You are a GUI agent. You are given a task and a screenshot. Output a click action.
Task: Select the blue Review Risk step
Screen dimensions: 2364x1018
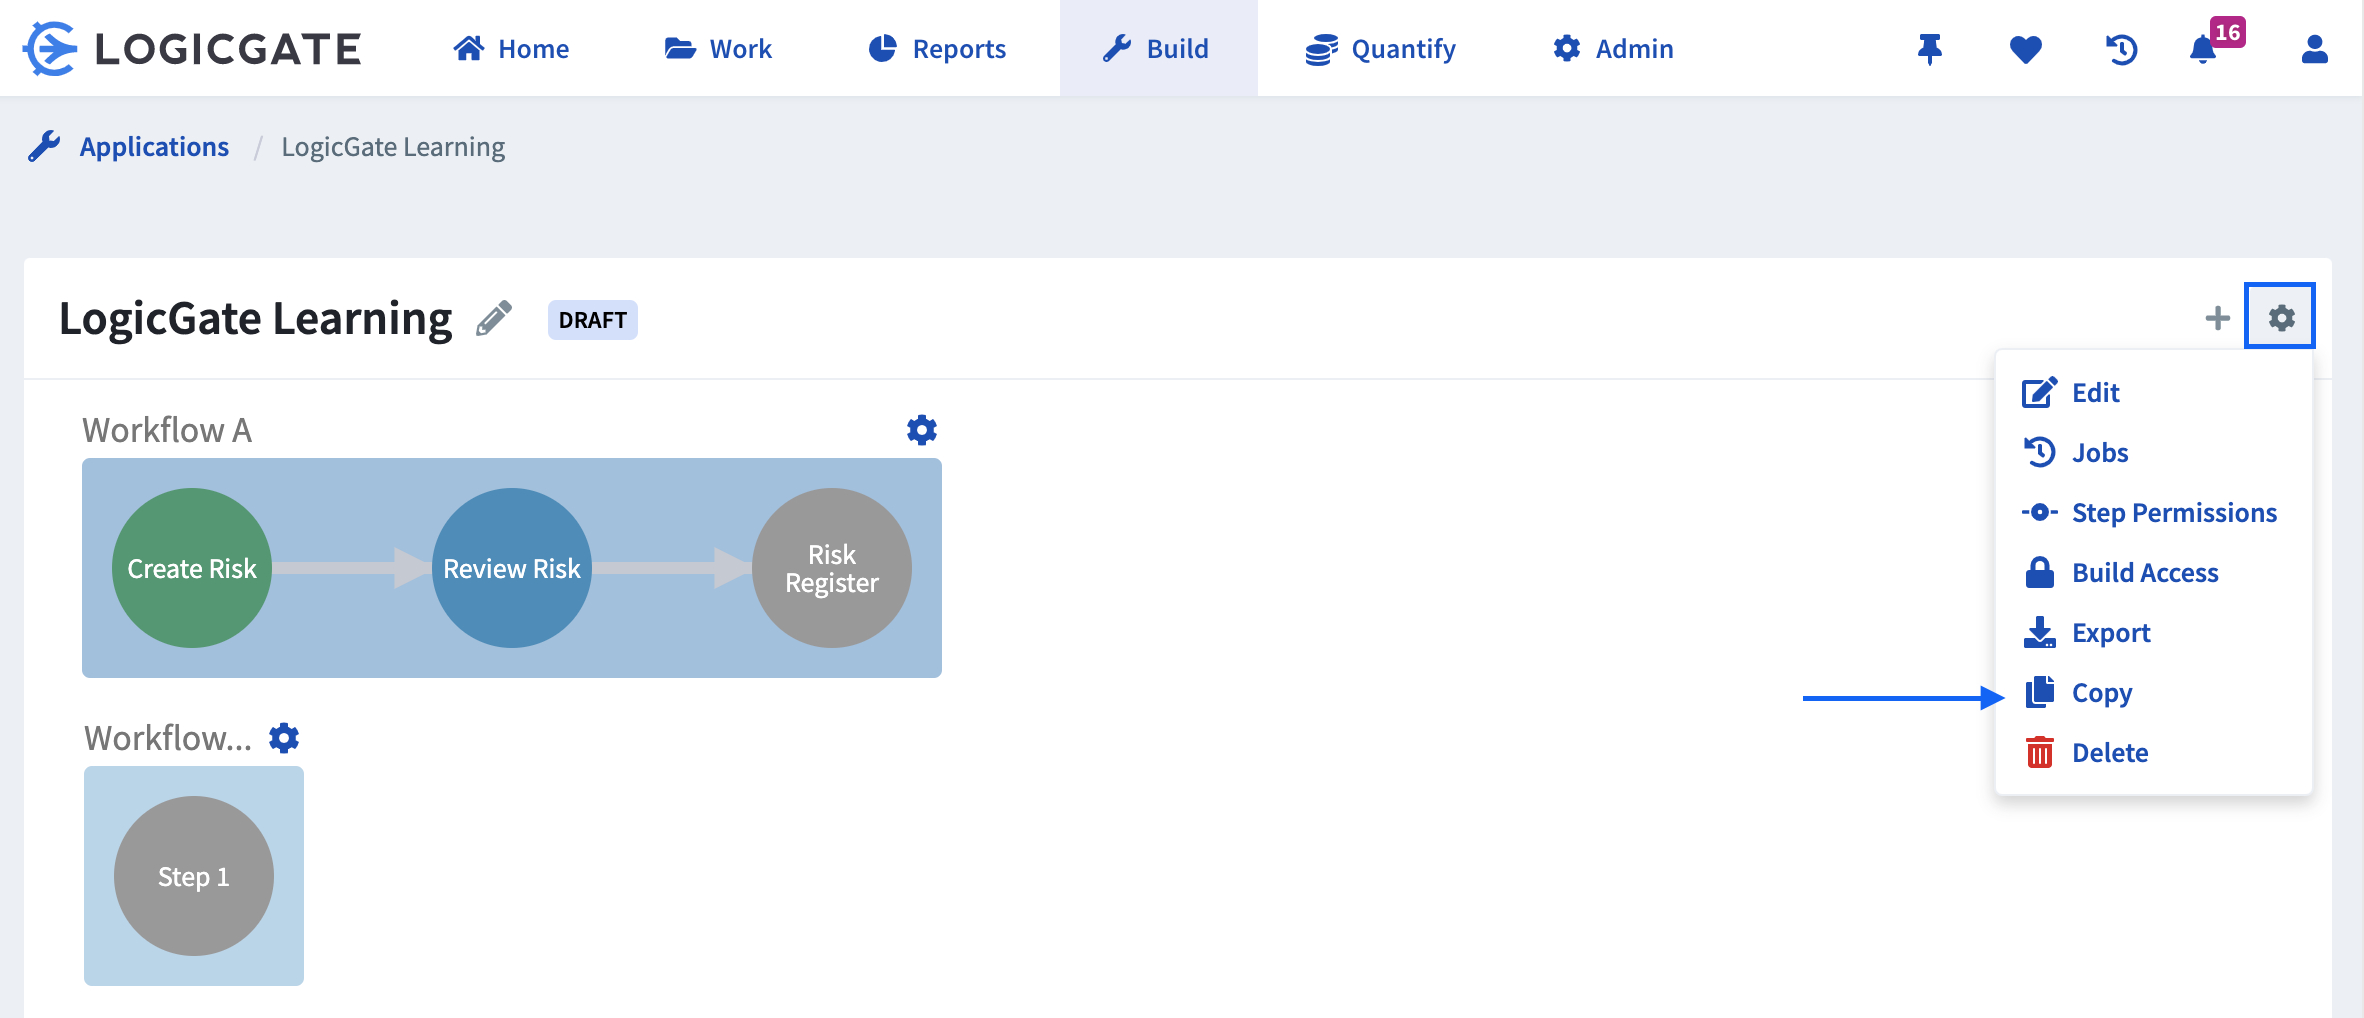512,568
